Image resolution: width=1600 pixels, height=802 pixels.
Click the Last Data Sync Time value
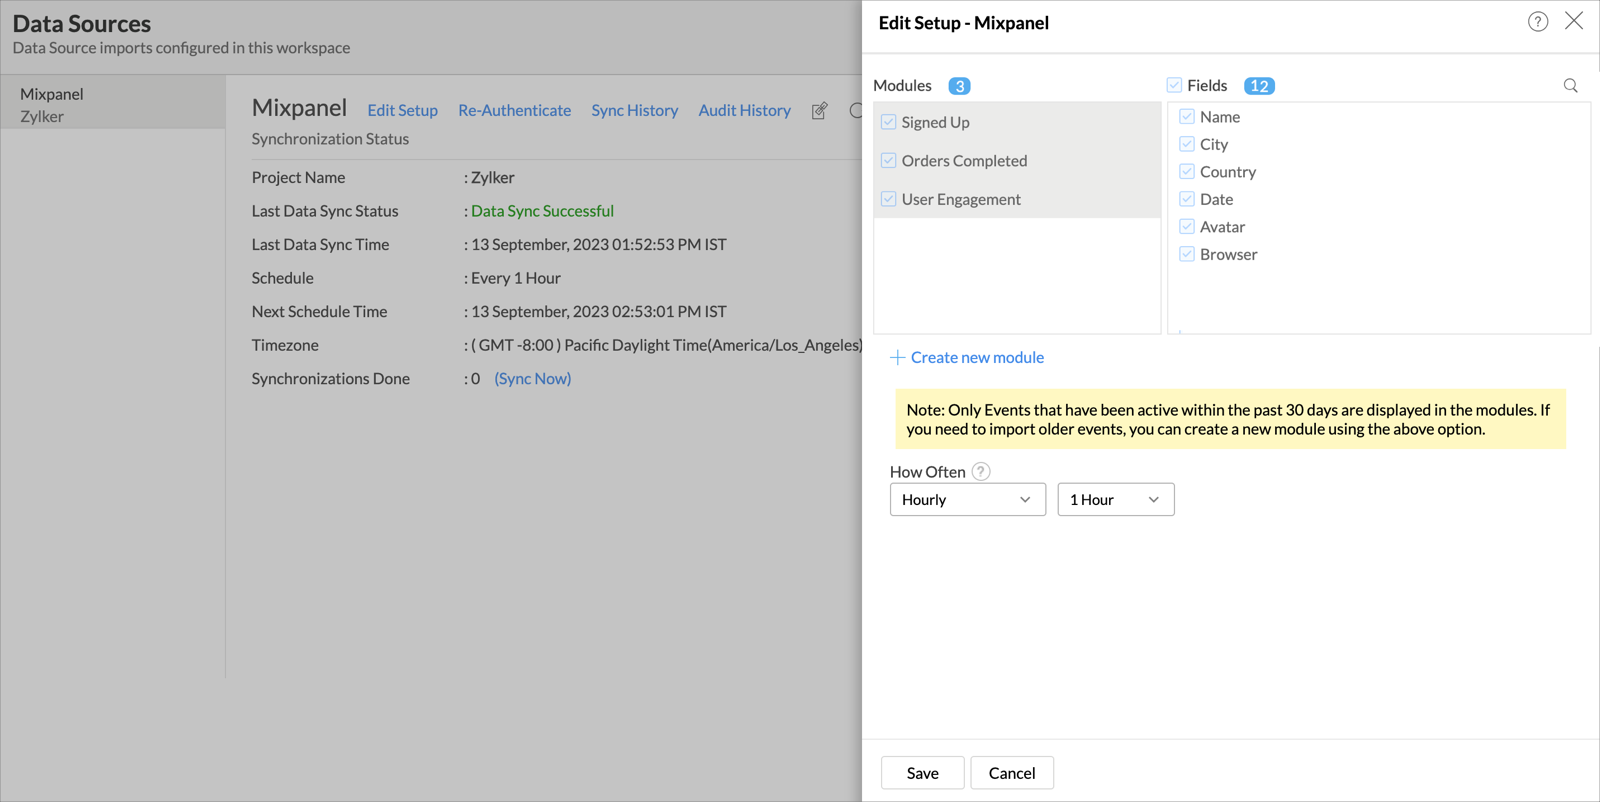pyautogui.click(x=599, y=245)
